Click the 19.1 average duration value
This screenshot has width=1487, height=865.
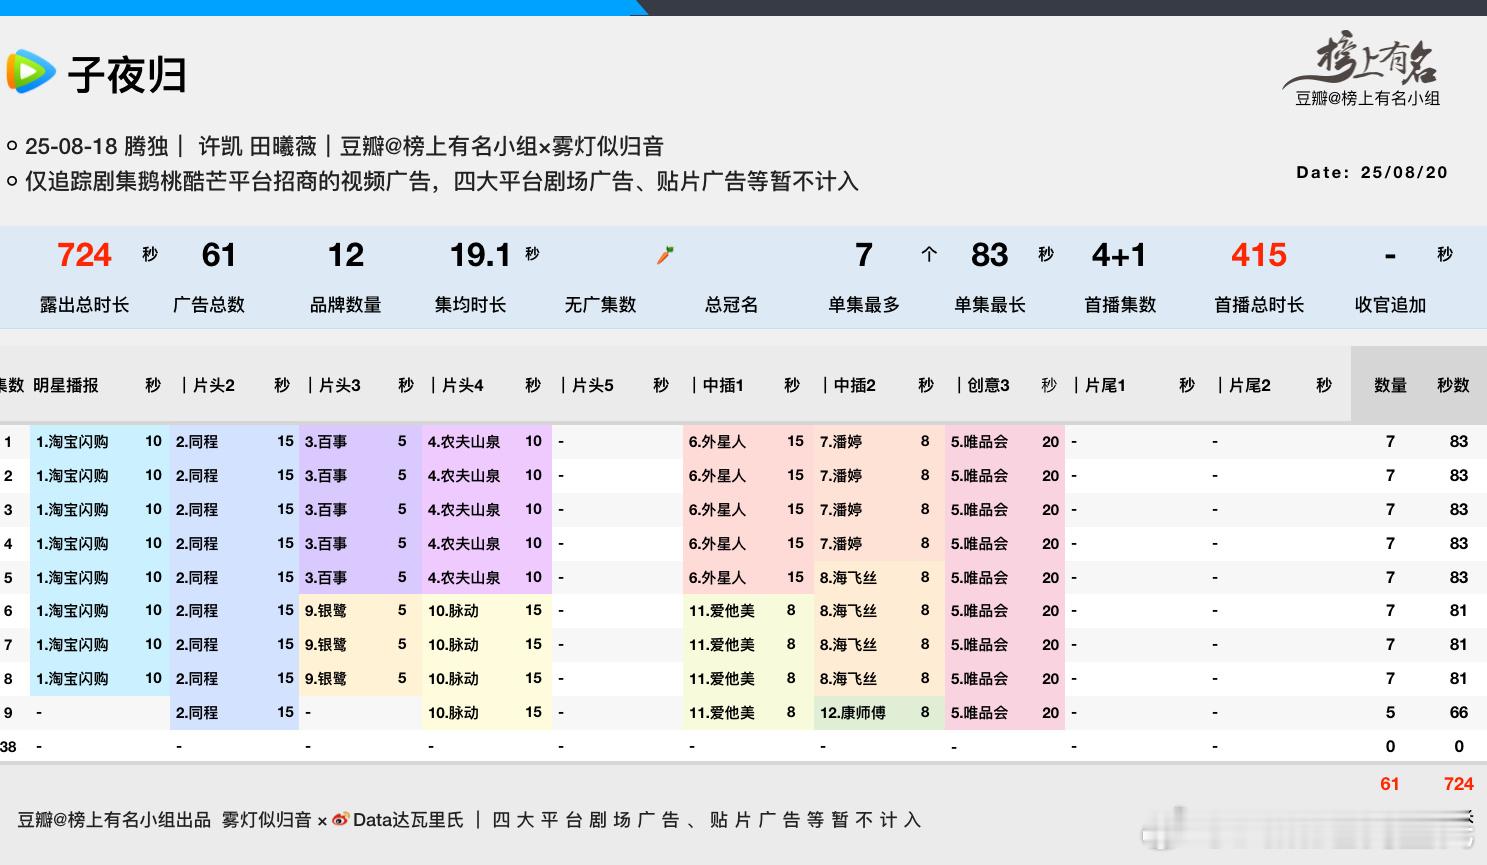480,255
